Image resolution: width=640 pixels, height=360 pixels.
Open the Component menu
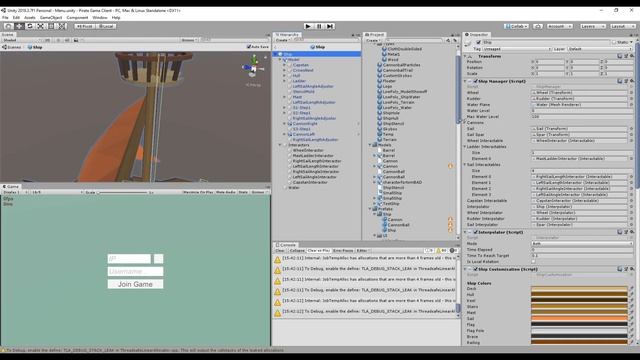coord(77,18)
